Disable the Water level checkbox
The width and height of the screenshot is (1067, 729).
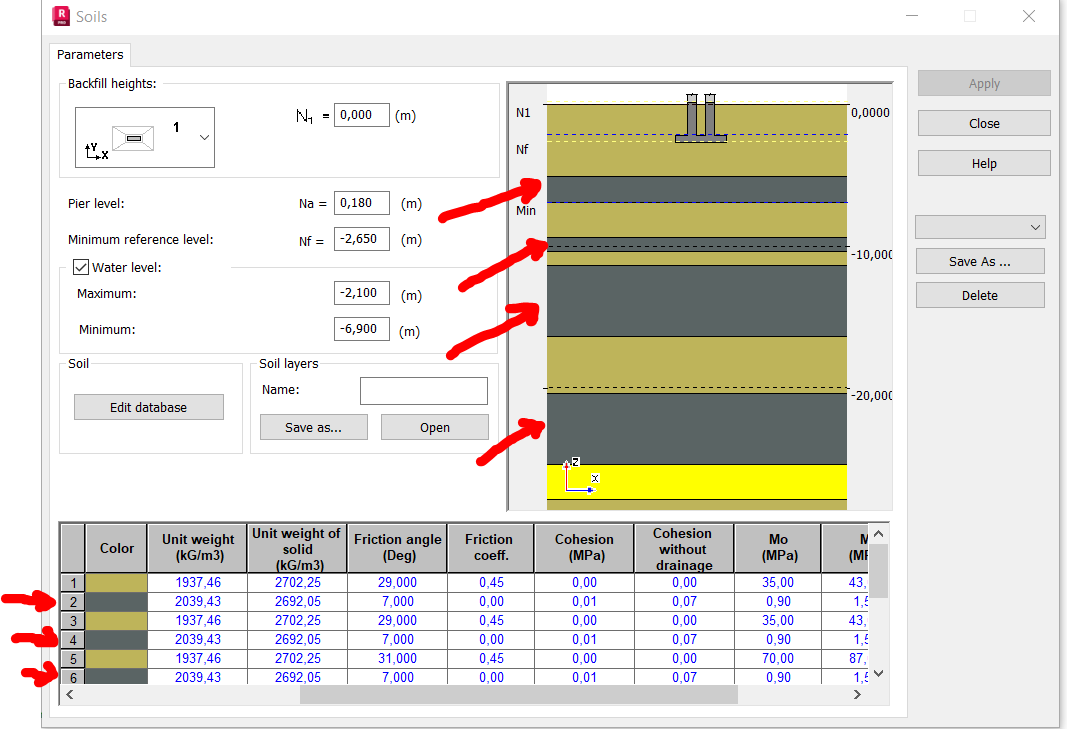(81, 266)
